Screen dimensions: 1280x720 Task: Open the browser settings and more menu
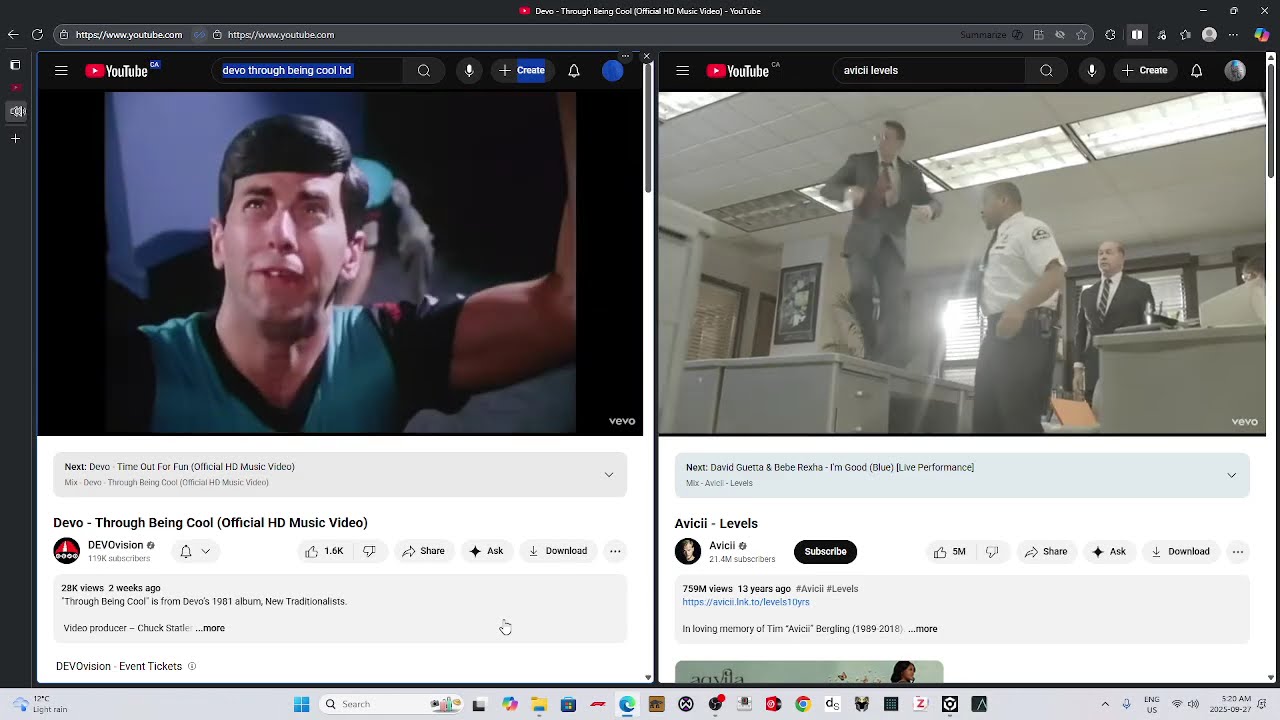click(x=1233, y=34)
